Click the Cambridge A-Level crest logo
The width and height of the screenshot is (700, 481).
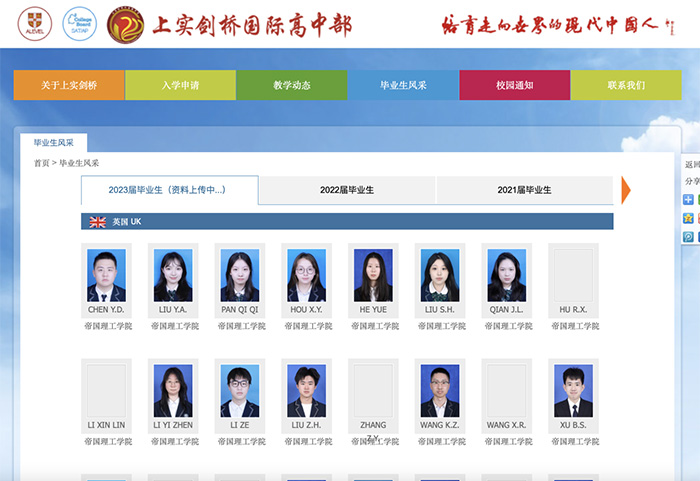(x=34, y=24)
